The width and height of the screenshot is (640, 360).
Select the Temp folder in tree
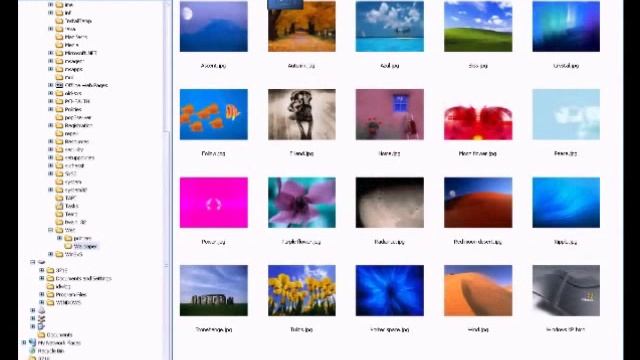[x=71, y=214]
